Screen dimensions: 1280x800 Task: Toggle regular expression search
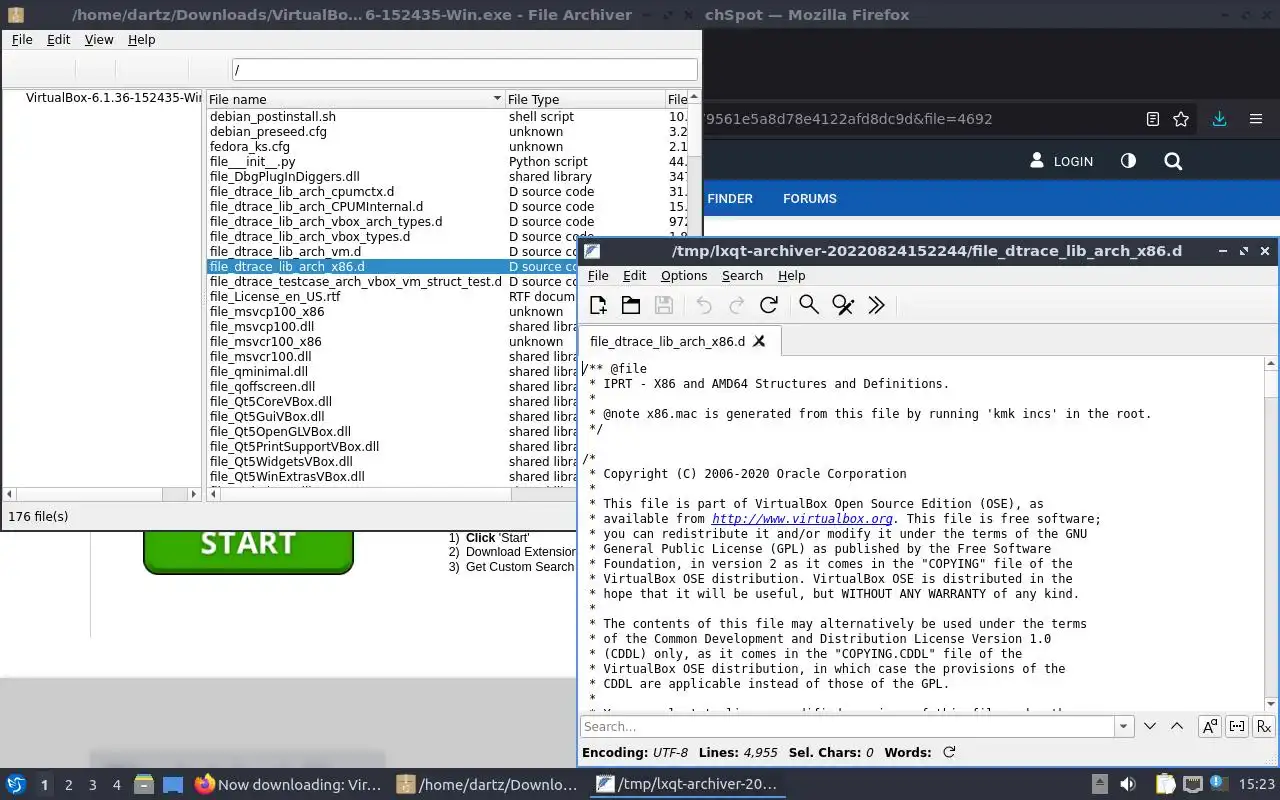coord(1264,727)
